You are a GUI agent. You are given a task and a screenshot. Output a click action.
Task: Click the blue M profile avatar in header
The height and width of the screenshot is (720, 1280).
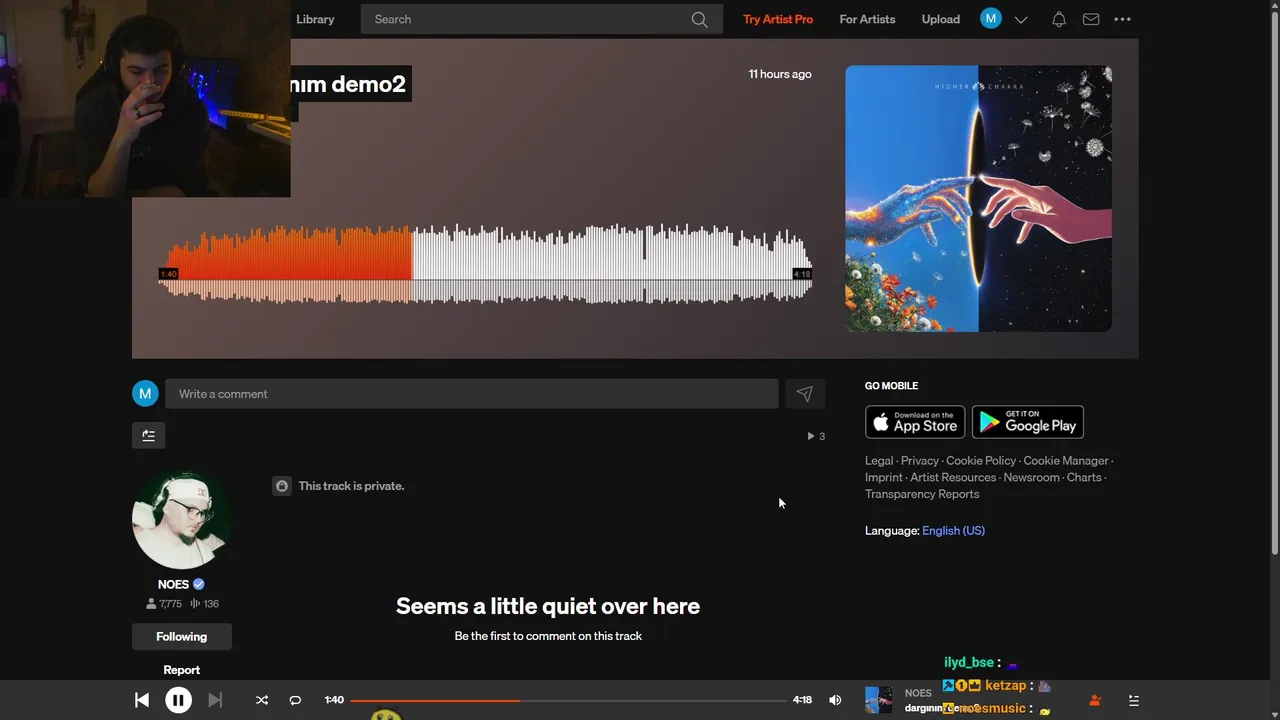(991, 19)
